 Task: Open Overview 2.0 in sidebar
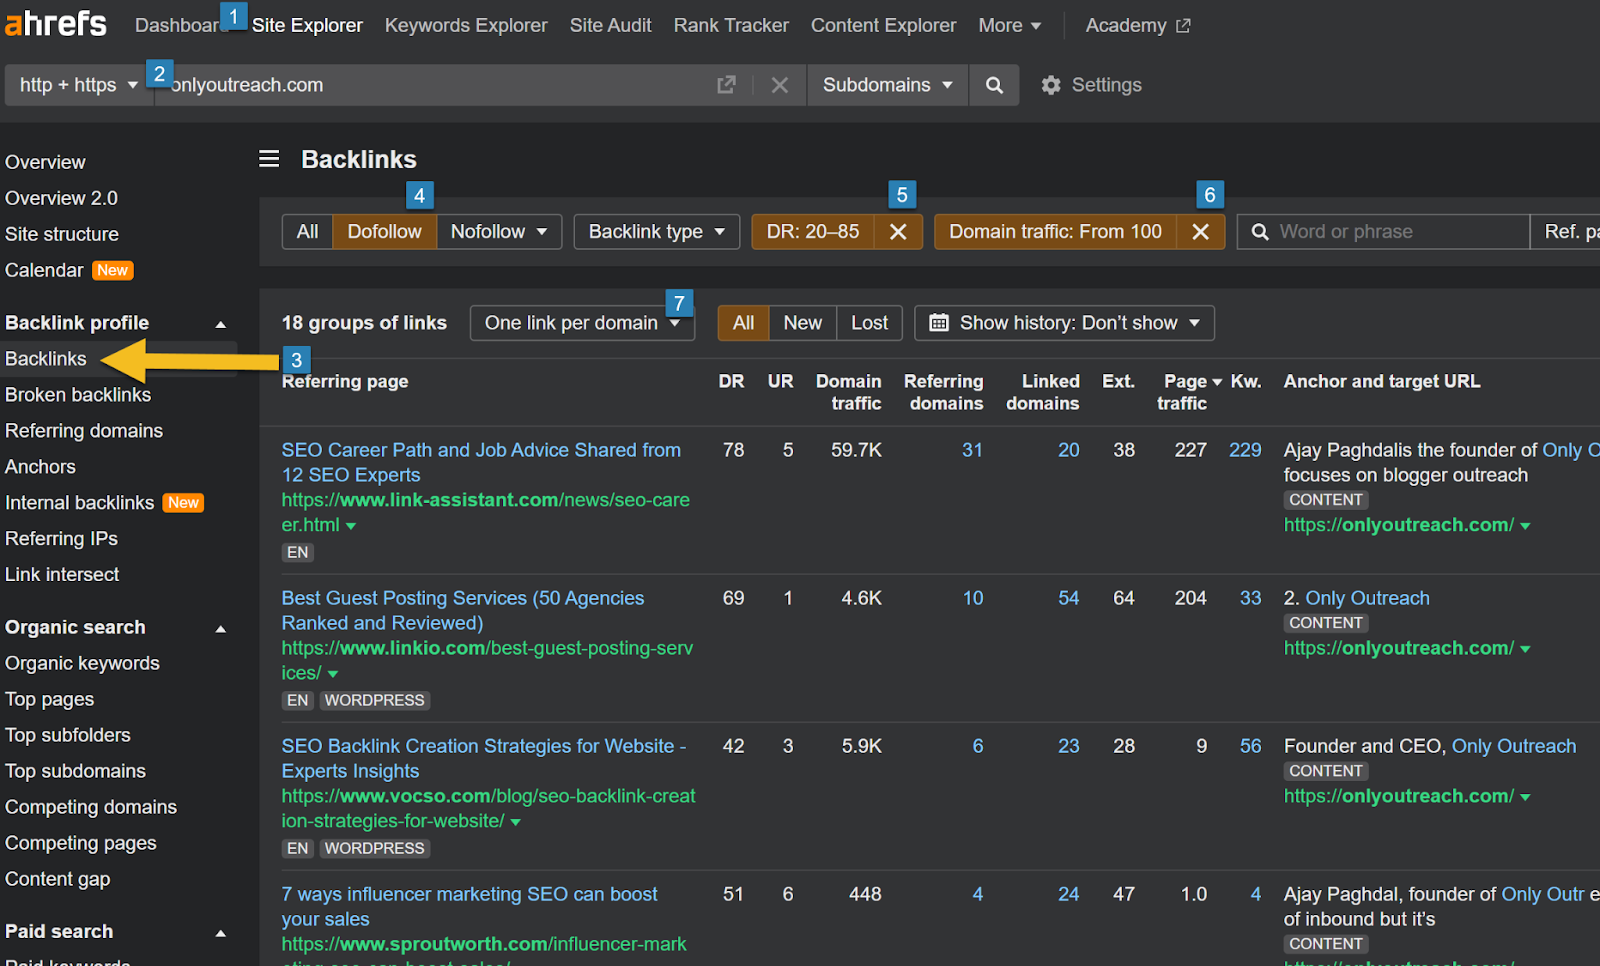click(61, 198)
